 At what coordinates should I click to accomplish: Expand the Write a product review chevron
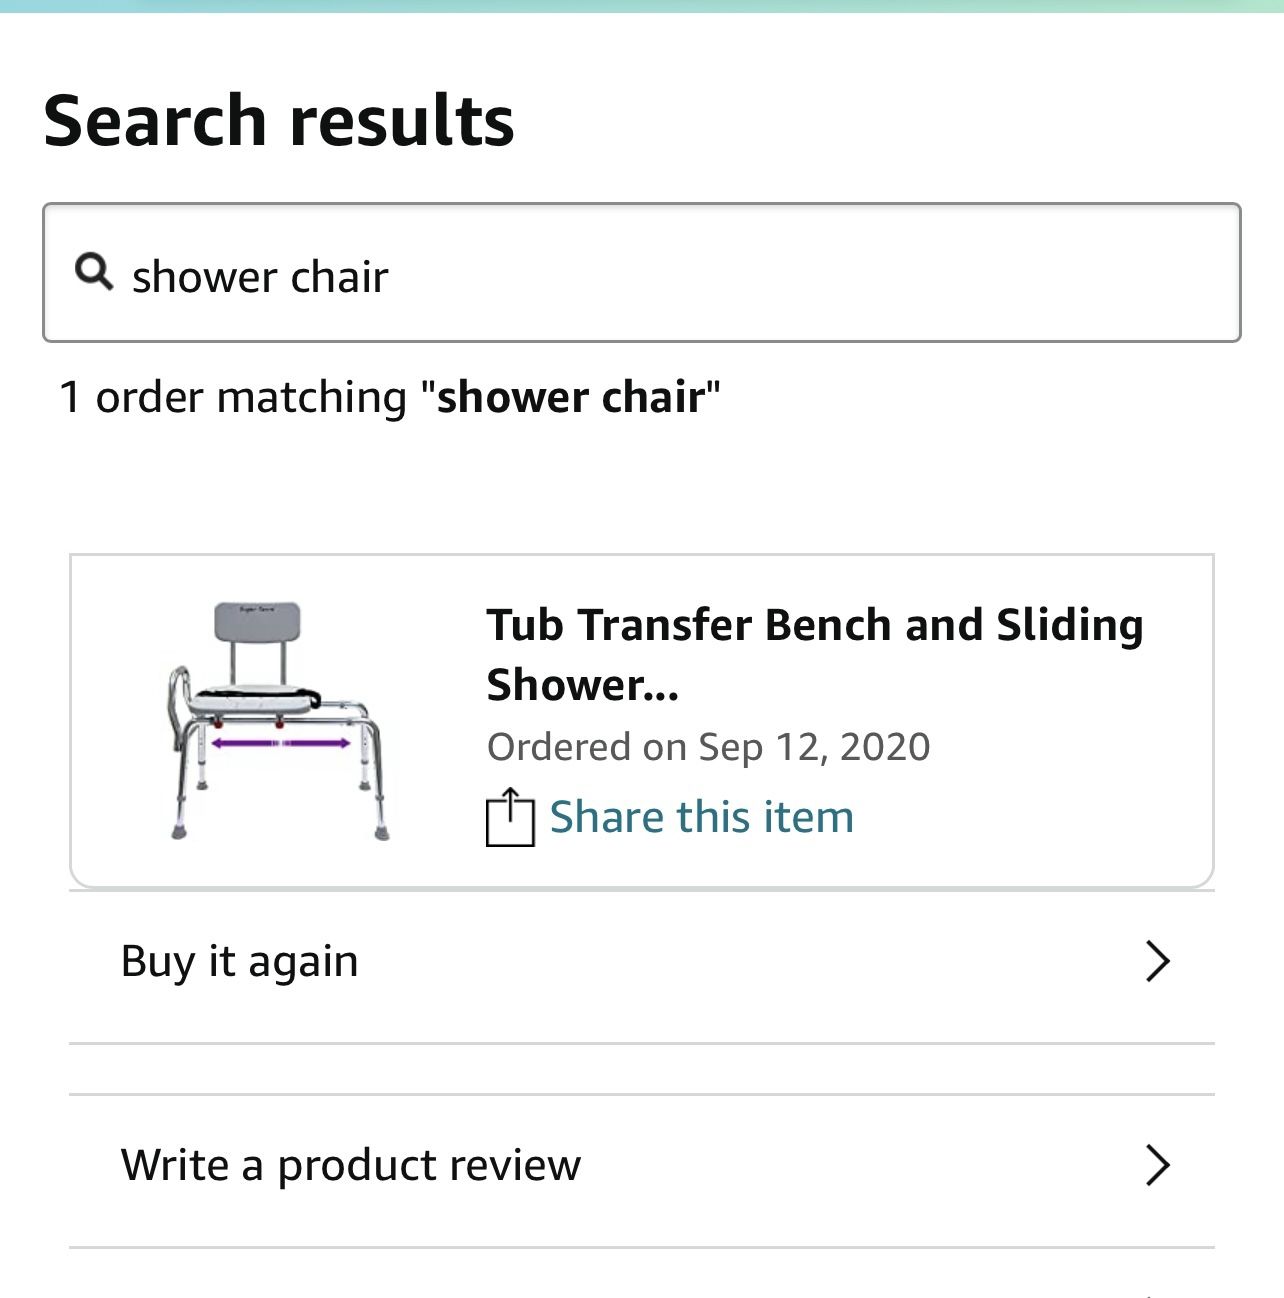tap(1157, 1165)
